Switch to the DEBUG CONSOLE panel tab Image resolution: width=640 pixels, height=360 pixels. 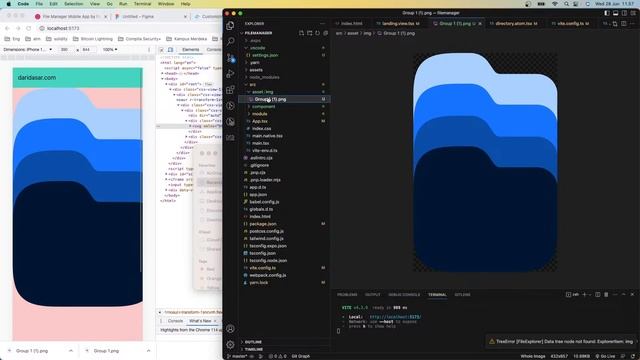tap(404, 295)
